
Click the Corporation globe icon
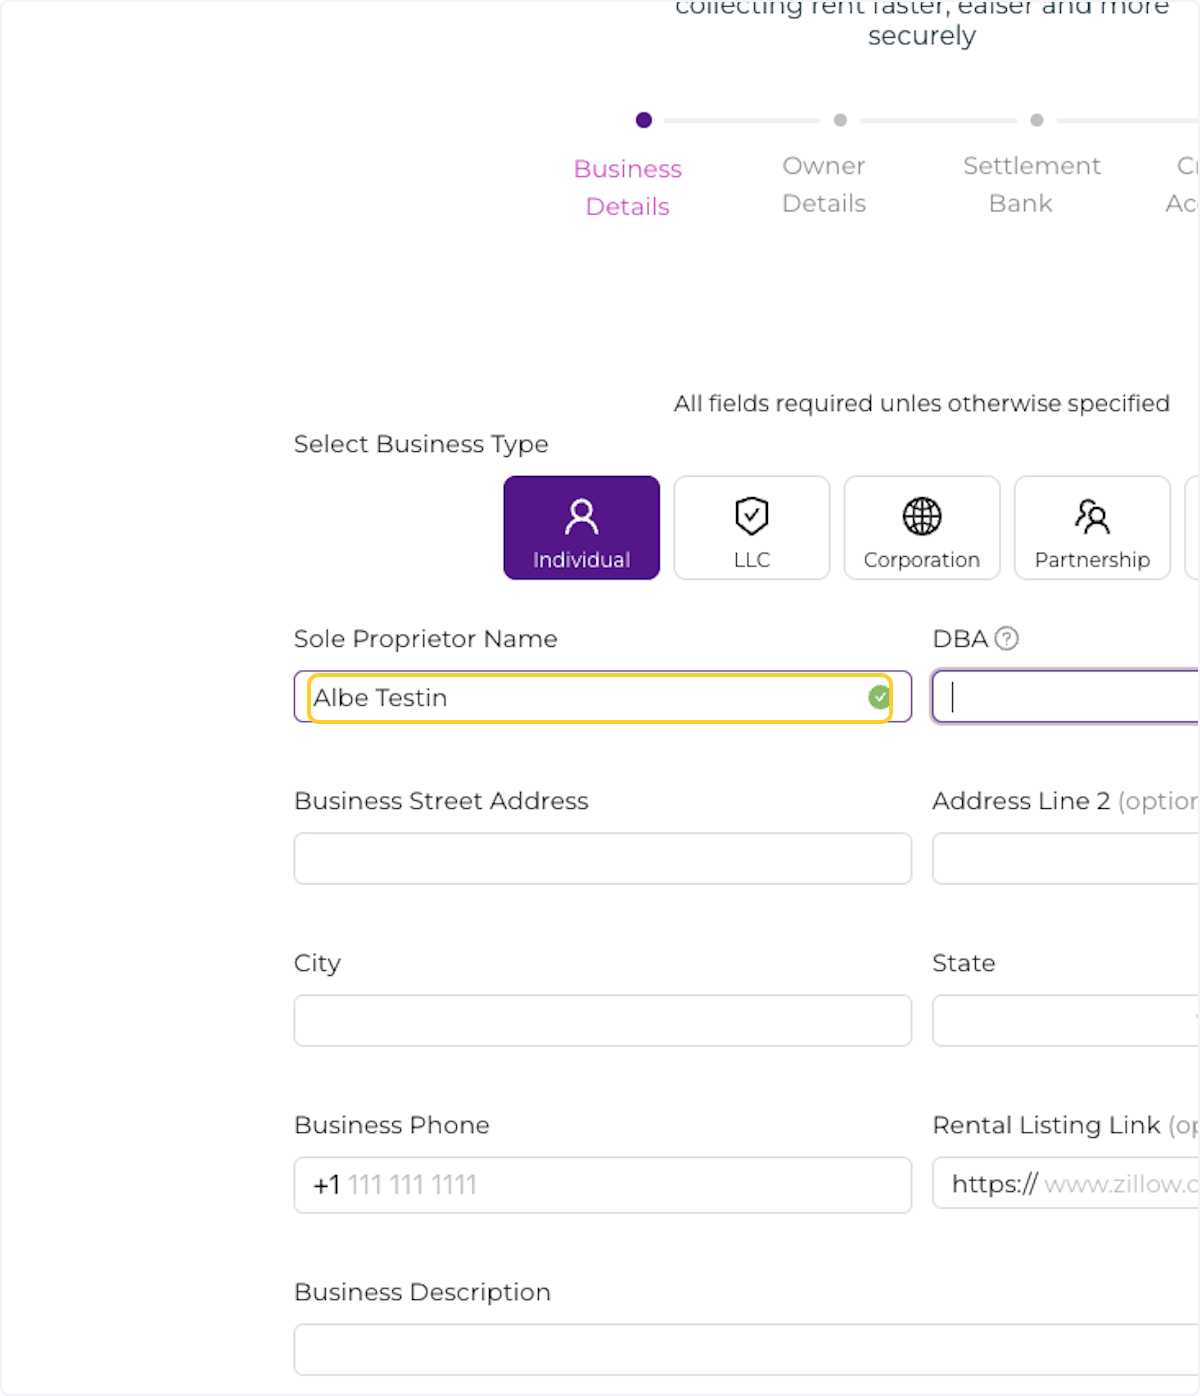921,516
